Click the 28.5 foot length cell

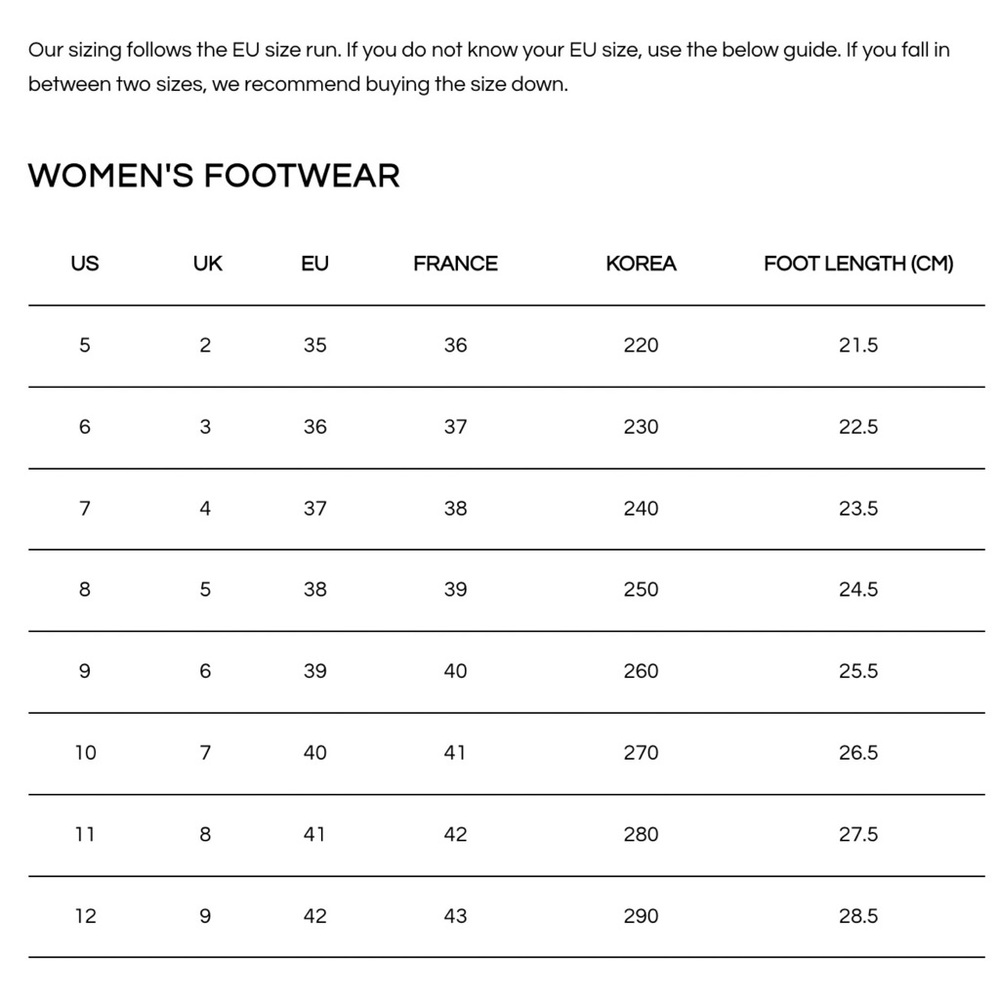point(858,916)
